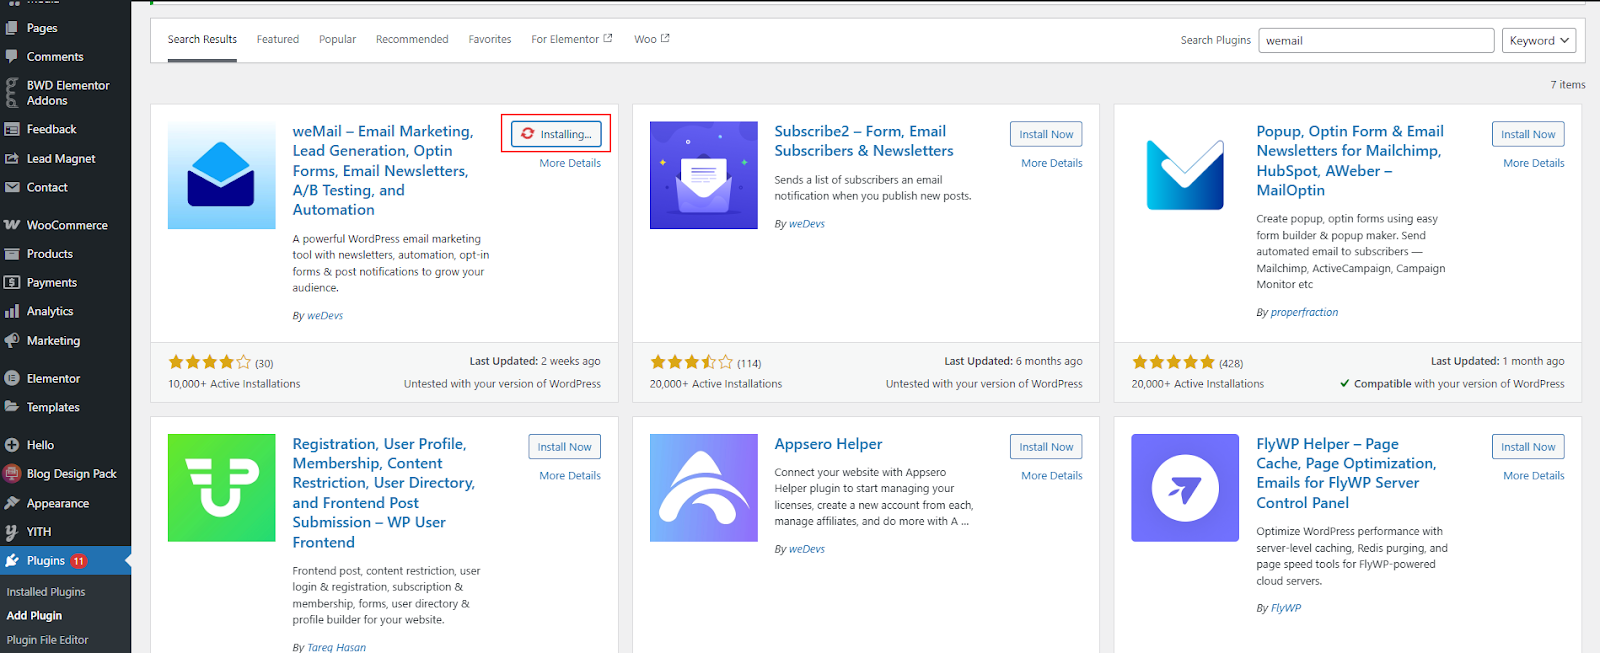Screen dimensions: 1600x653
Task: Click the Elementor circle icon
Action: pos(12,378)
